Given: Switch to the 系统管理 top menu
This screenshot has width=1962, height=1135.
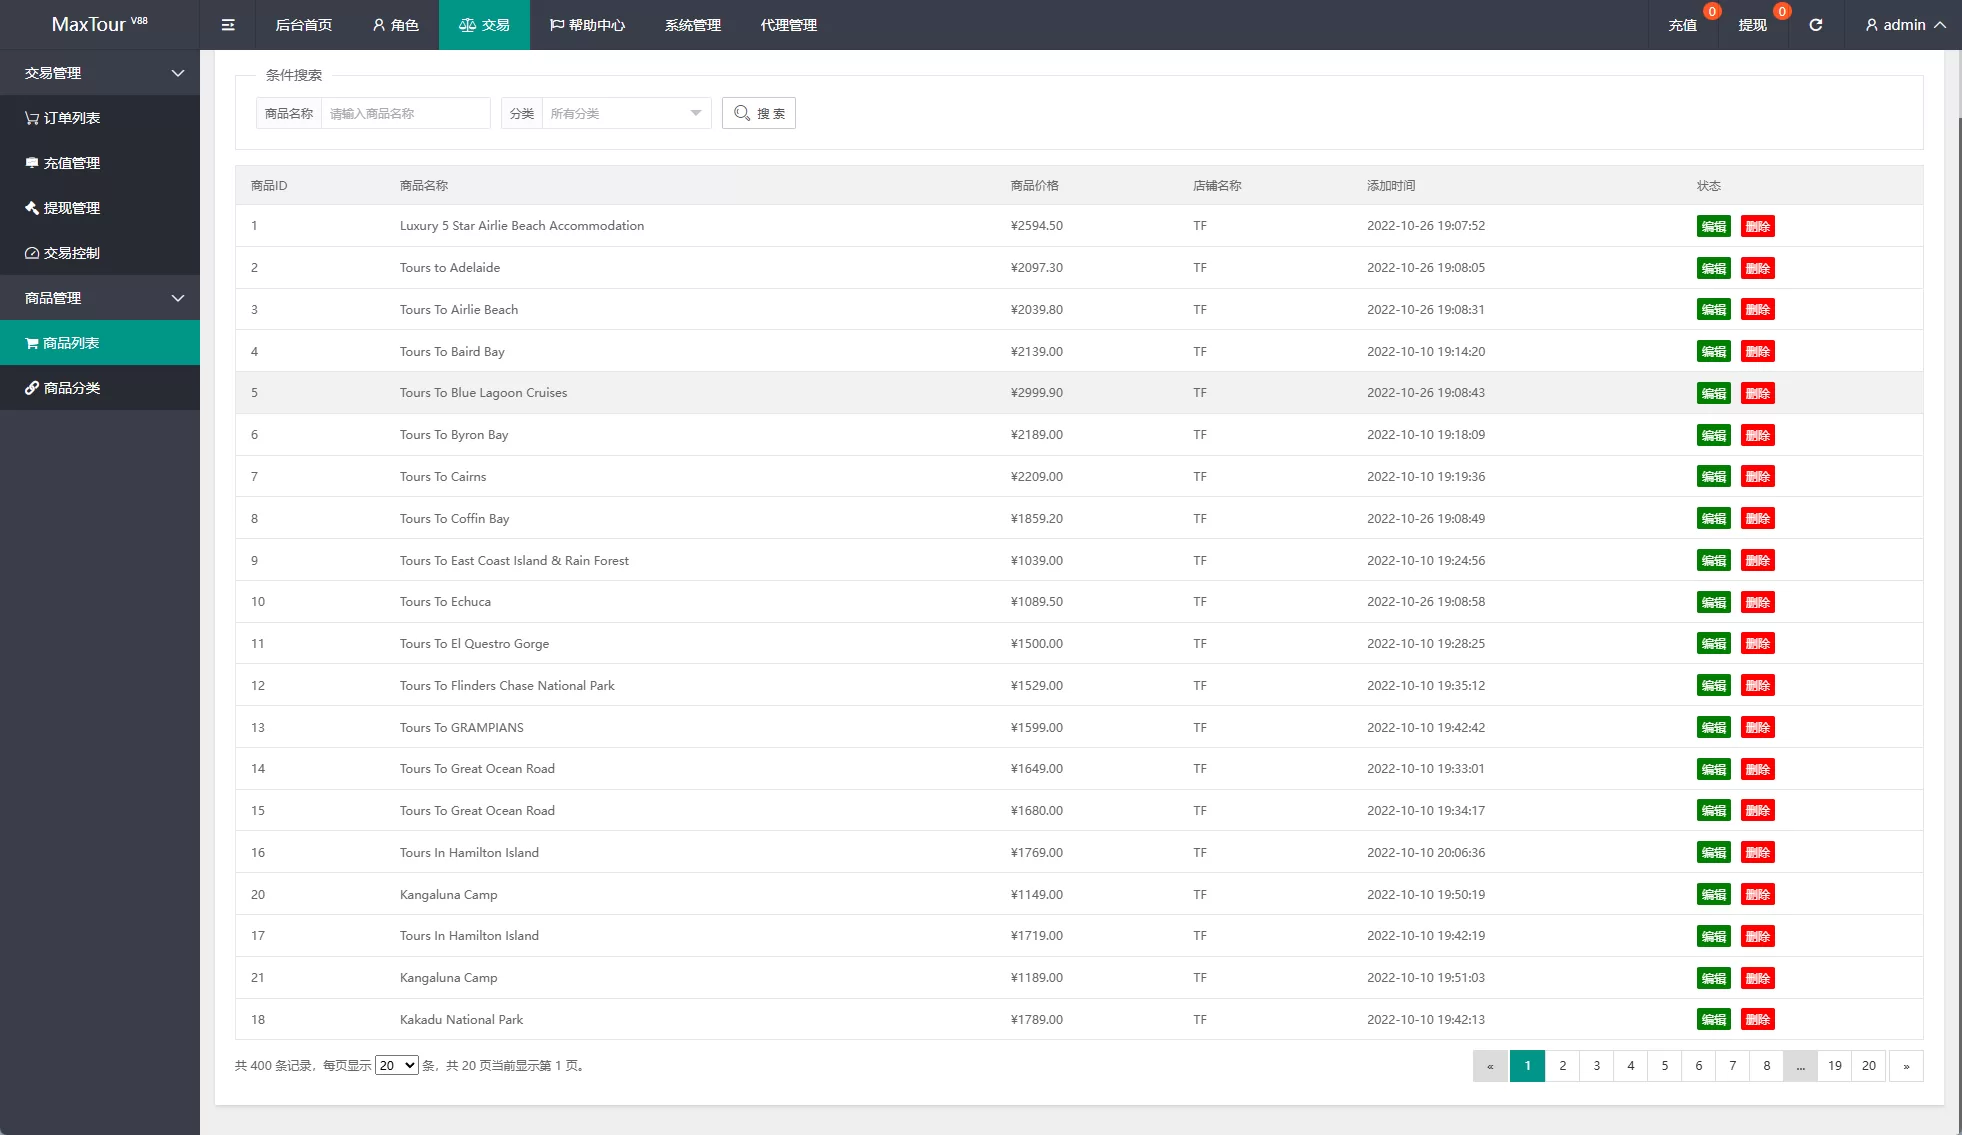Looking at the screenshot, I should [692, 25].
